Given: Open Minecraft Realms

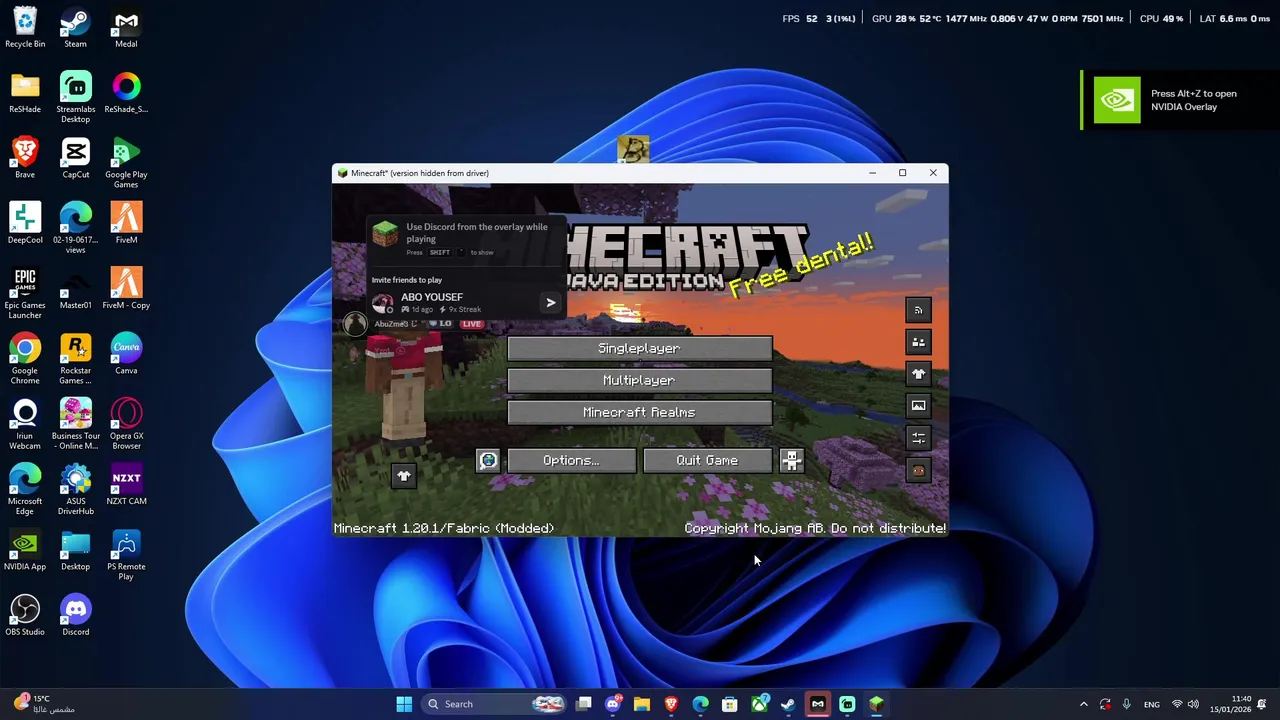Looking at the screenshot, I should pyautogui.click(x=639, y=412).
